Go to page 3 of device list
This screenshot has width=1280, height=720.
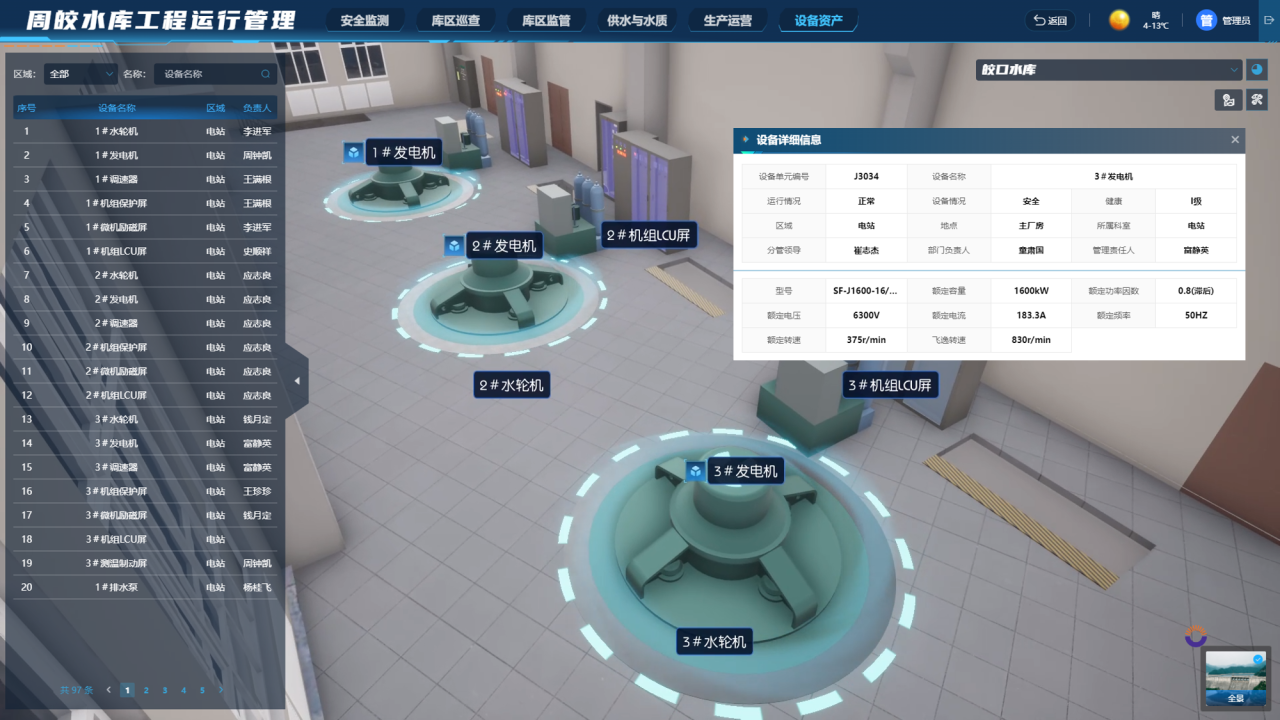[165, 690]
